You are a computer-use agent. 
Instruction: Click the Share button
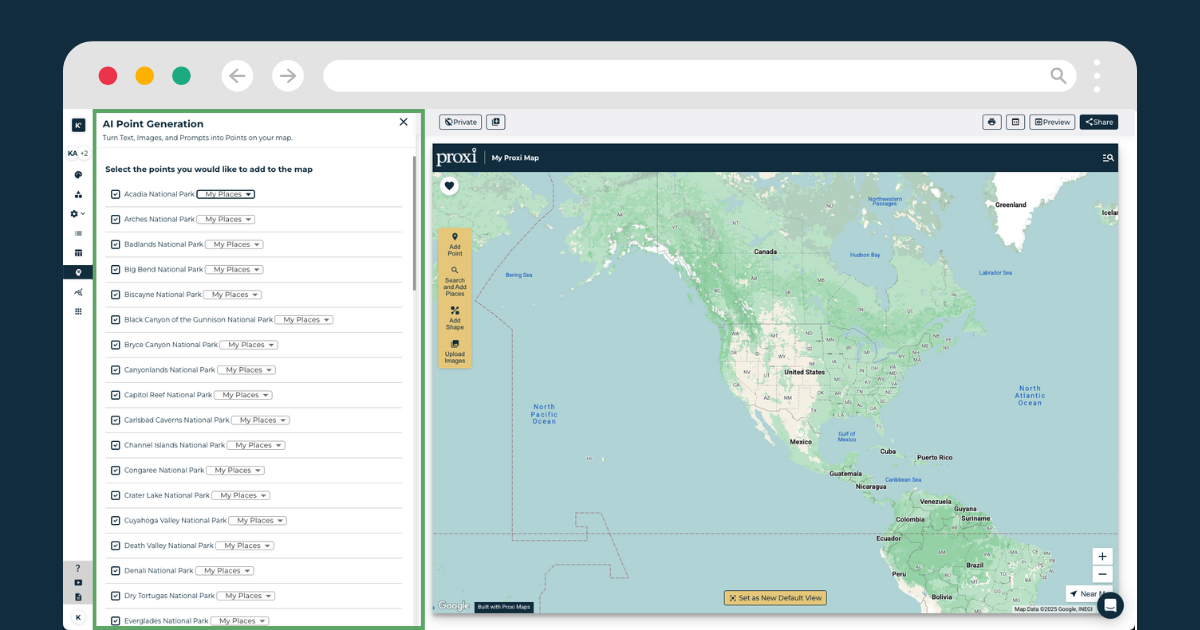coord(1099,122)
